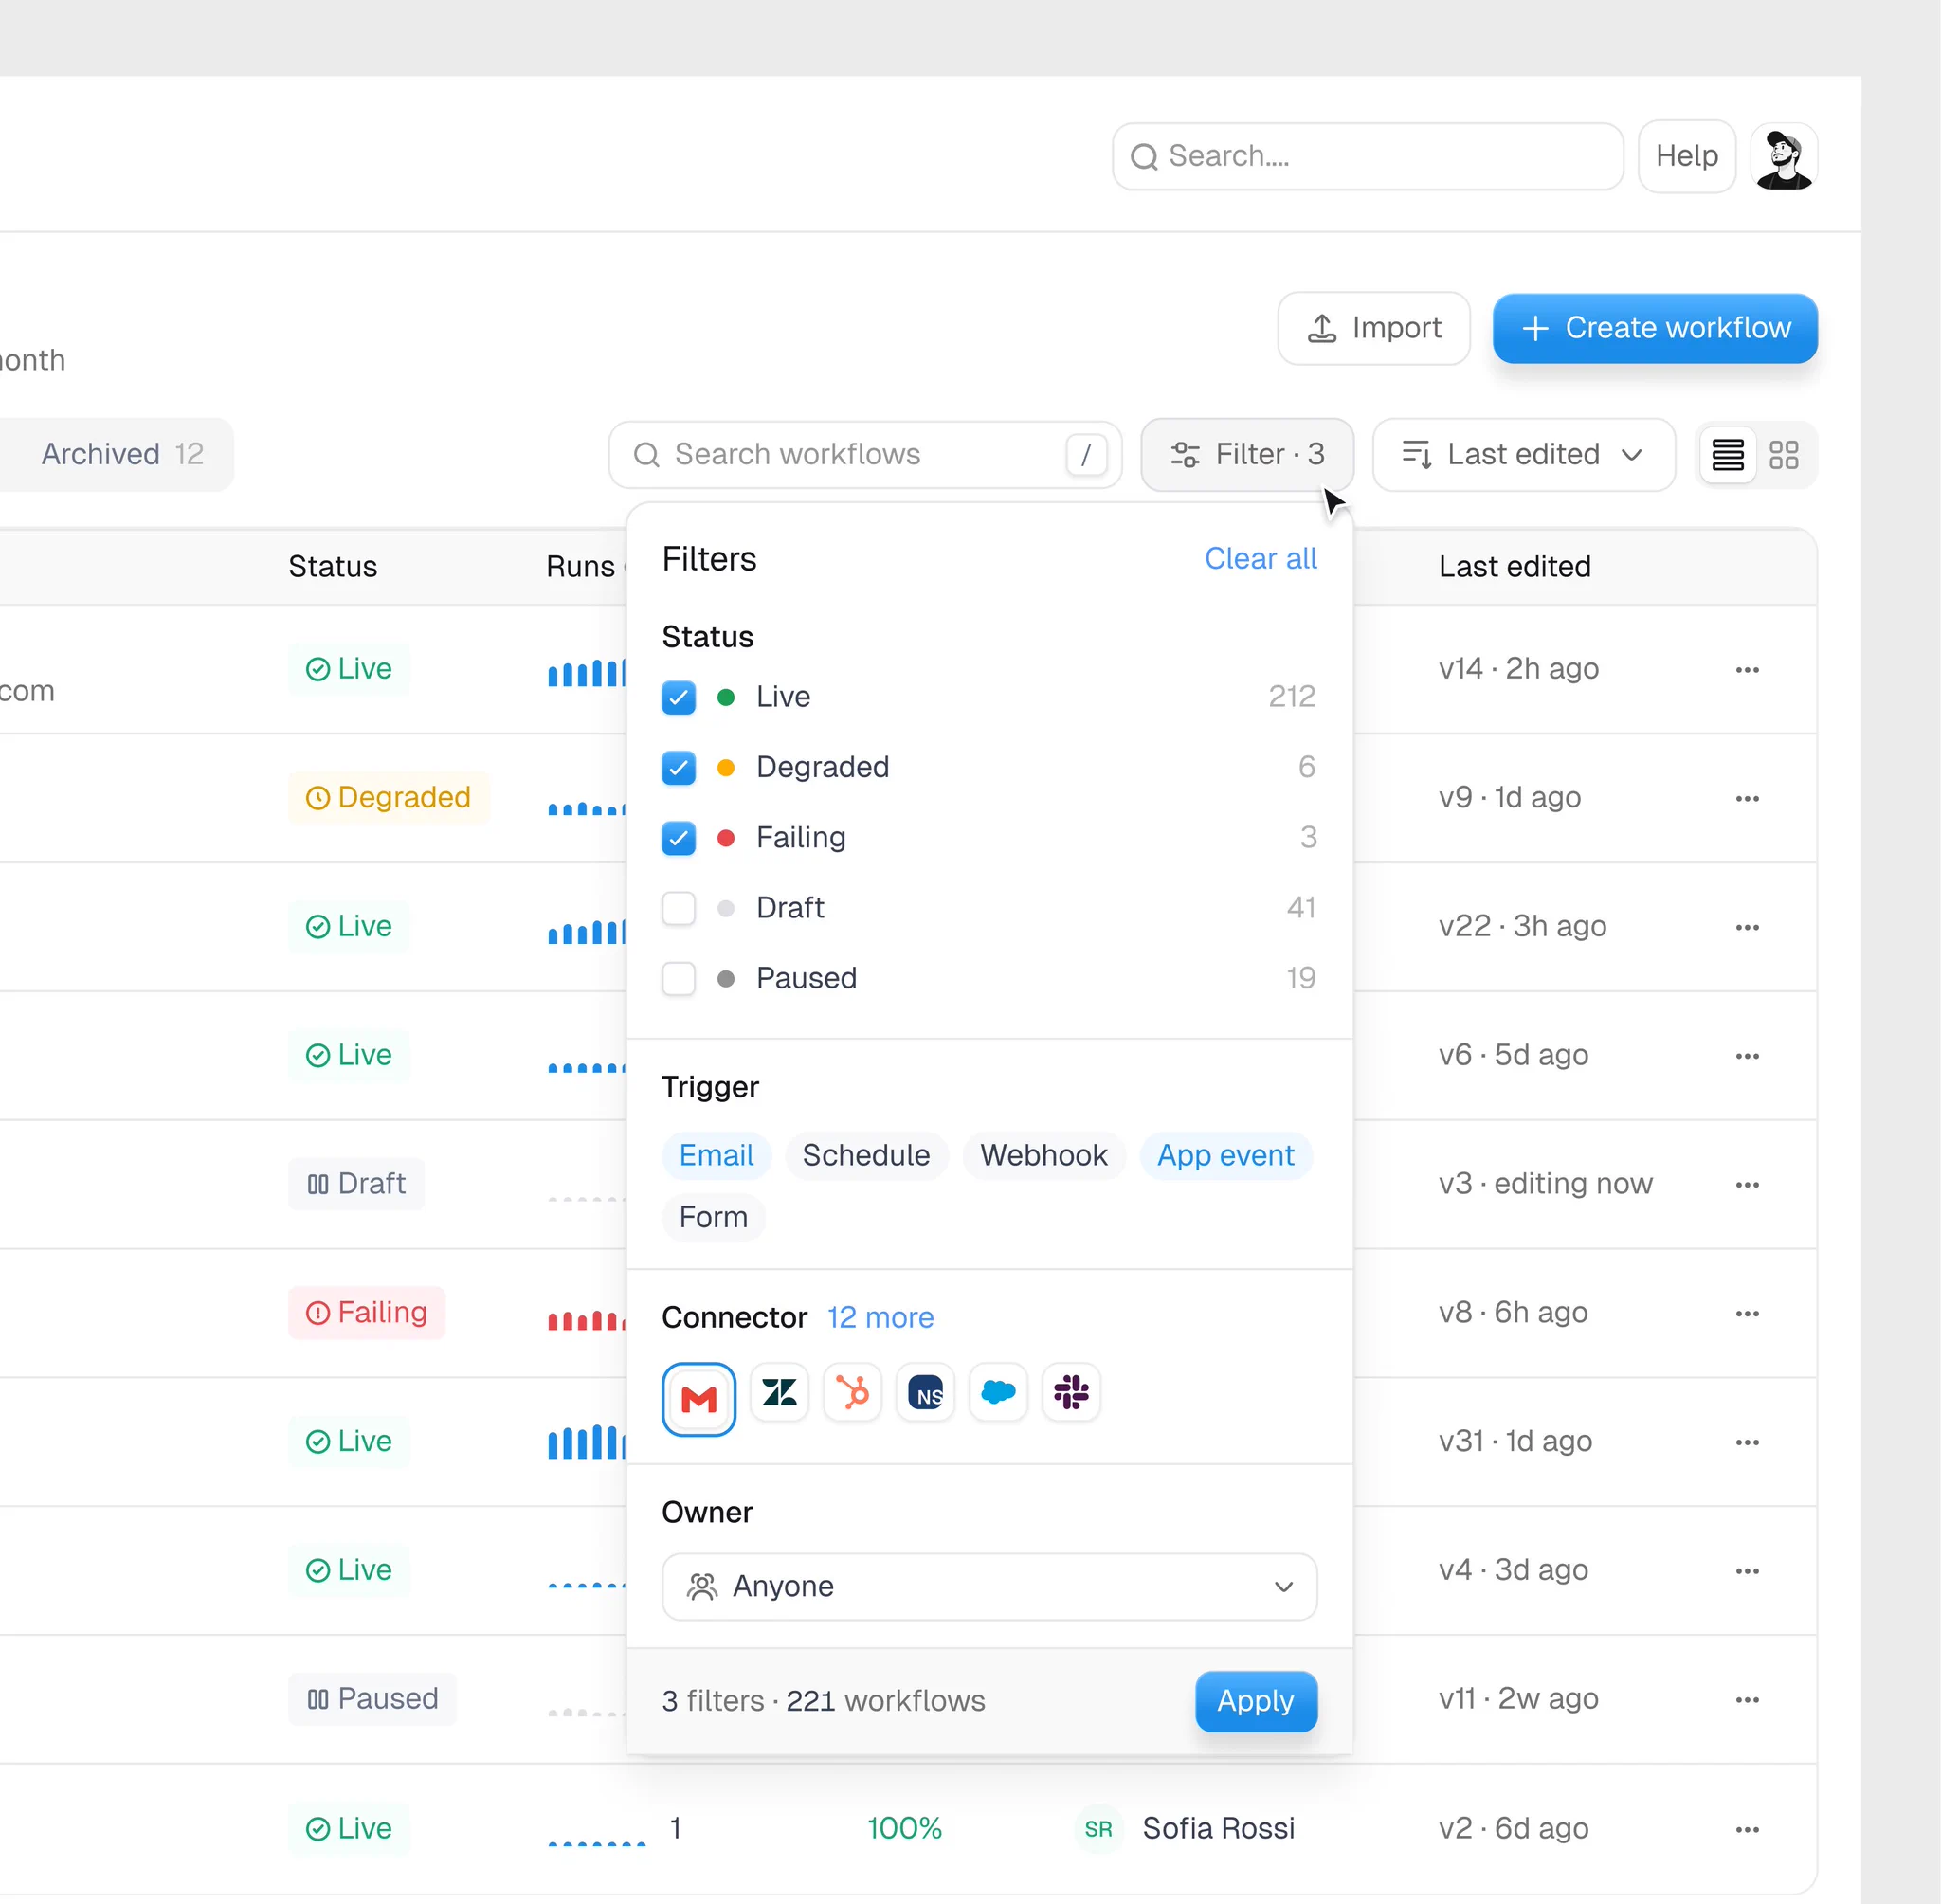This screenshot has height=1904, width=1941.
Task: Select the Slack connector icon
Action: tap(1071, 1391)
